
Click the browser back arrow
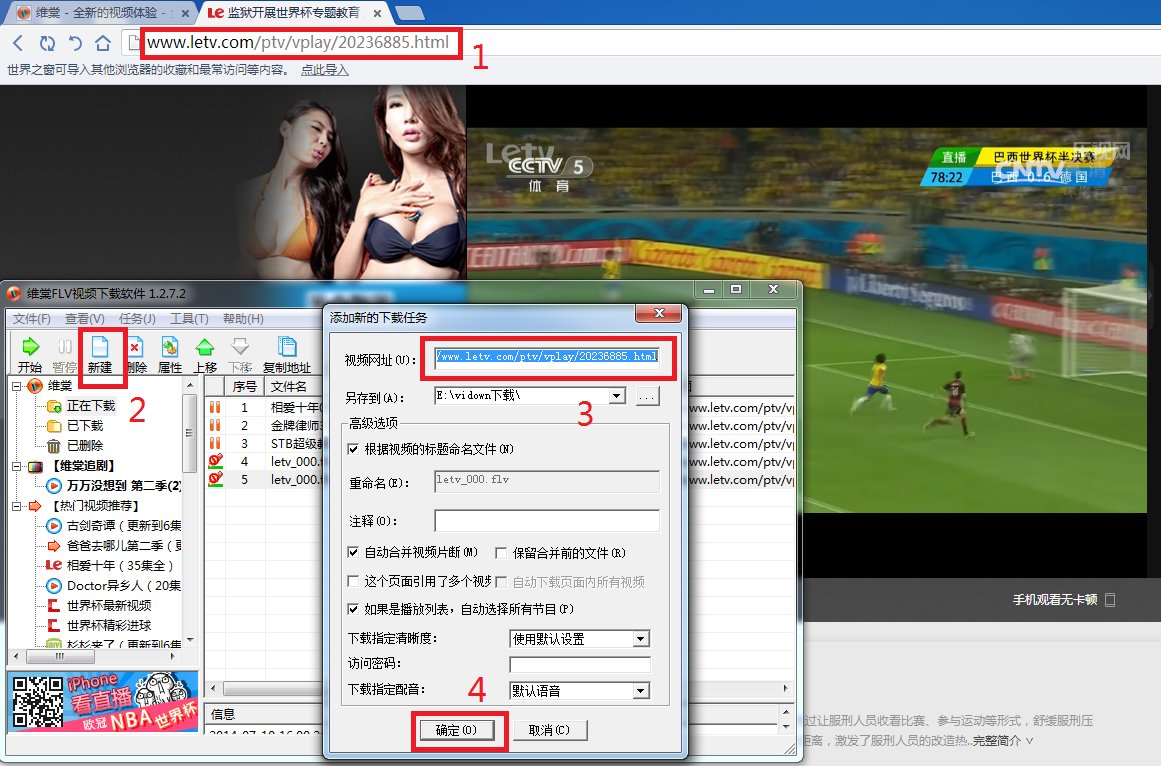point(18,43)
